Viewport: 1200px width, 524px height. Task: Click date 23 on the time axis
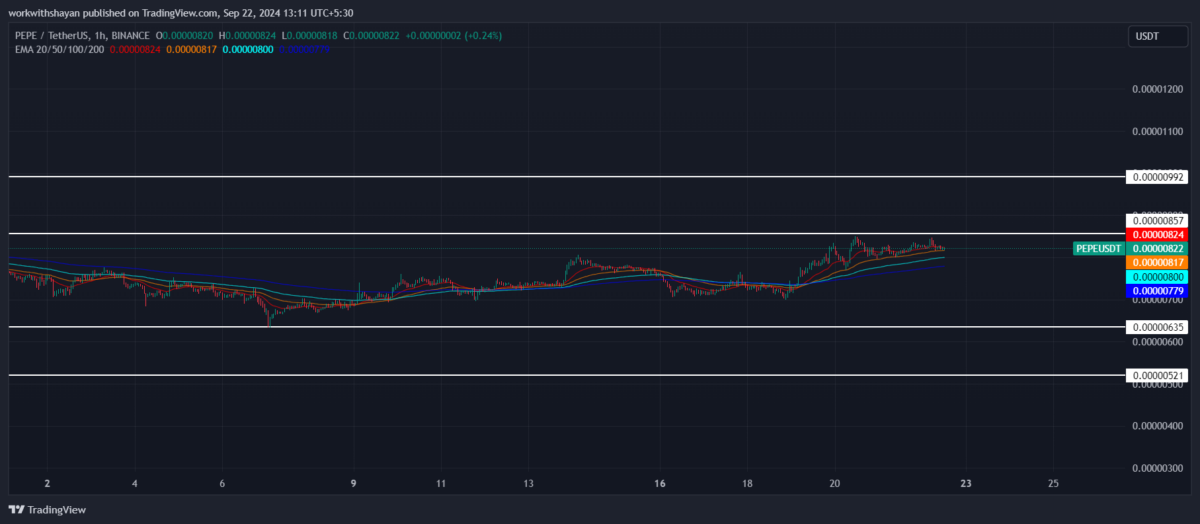tap(966, 483)
